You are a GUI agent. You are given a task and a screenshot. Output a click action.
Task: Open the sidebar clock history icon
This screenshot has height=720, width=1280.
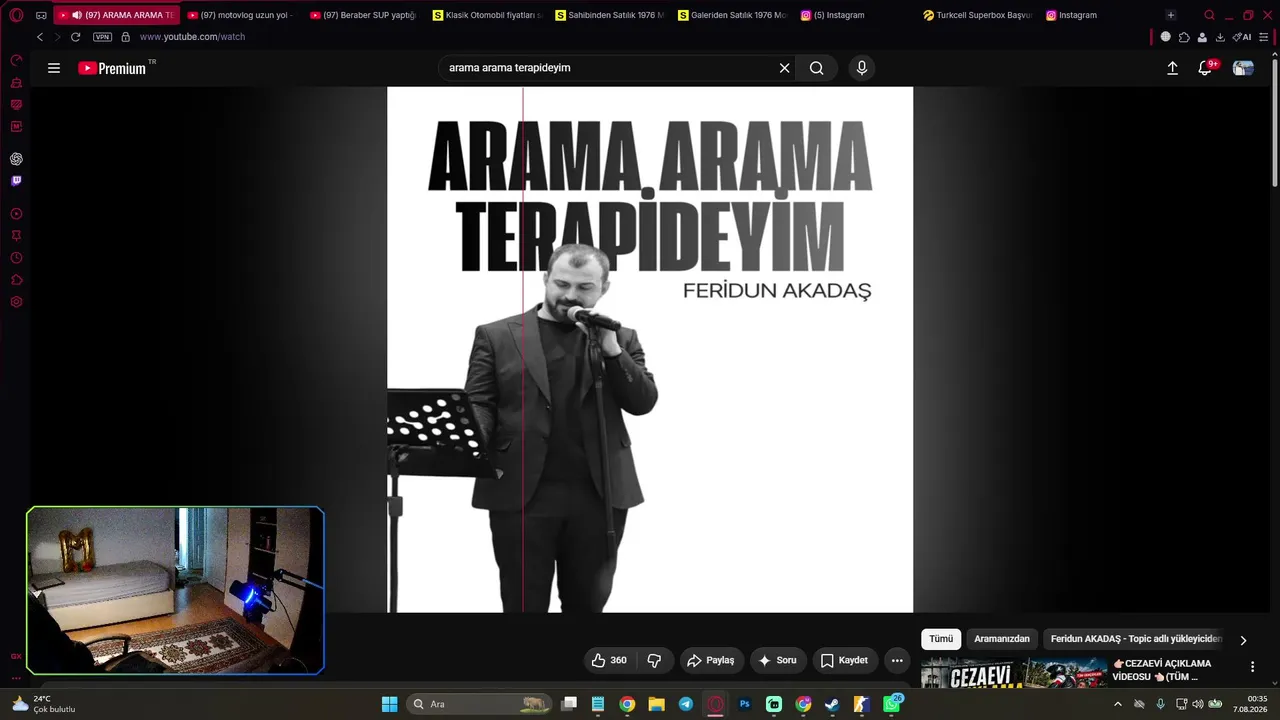tap(16, 258)
